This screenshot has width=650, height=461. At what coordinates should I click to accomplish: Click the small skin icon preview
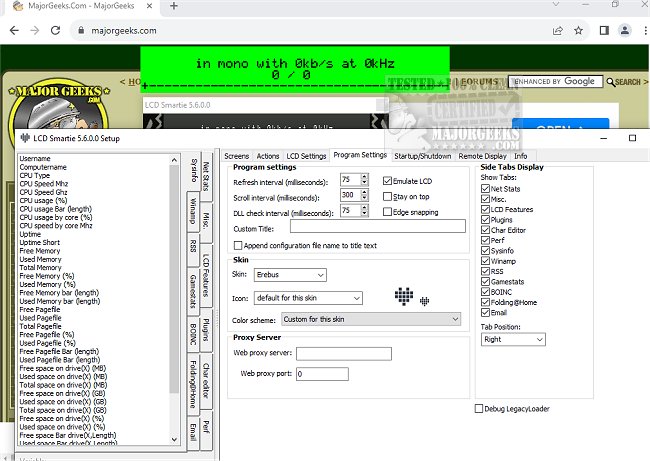coord(424,301)
